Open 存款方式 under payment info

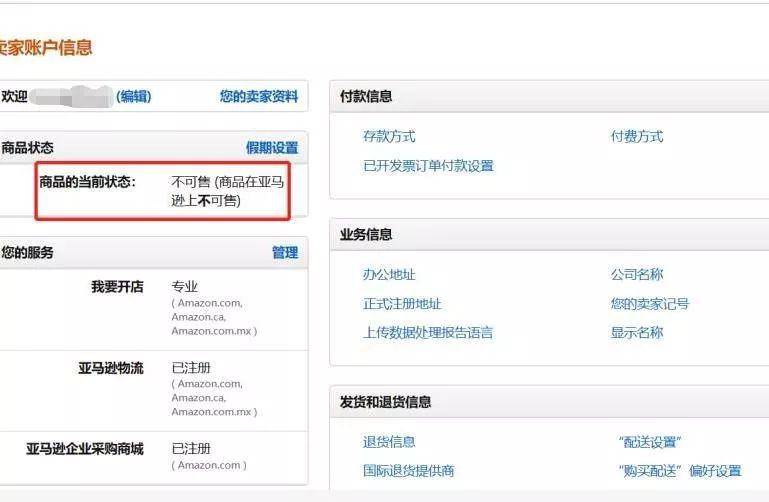[389, 136]
